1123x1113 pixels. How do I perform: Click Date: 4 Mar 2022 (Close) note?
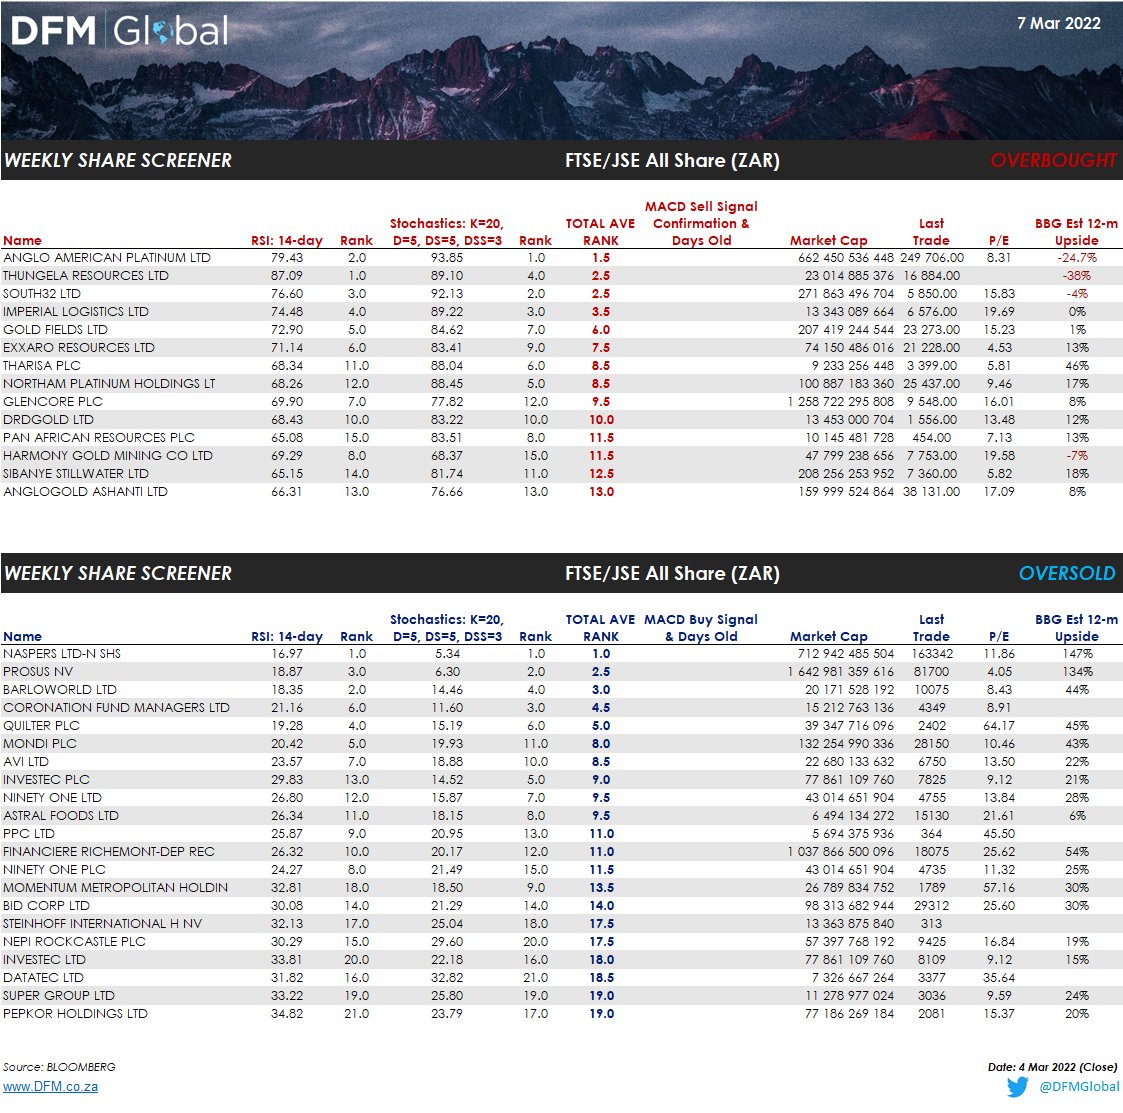tap(1052, 1066)
